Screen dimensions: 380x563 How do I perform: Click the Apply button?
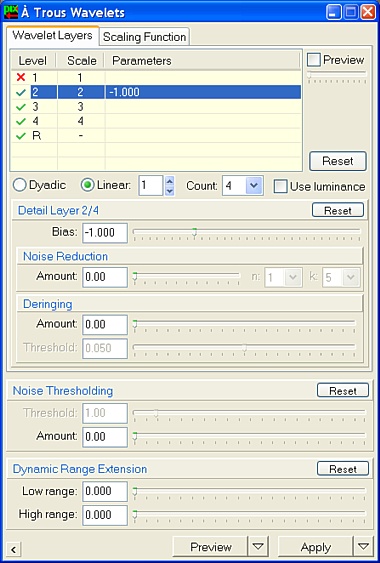click(316, 546)
